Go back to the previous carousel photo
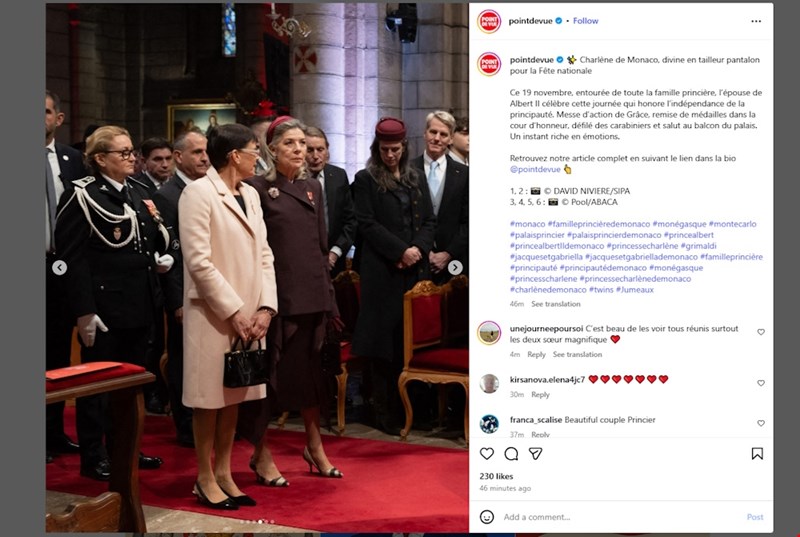 coord(59,267)
